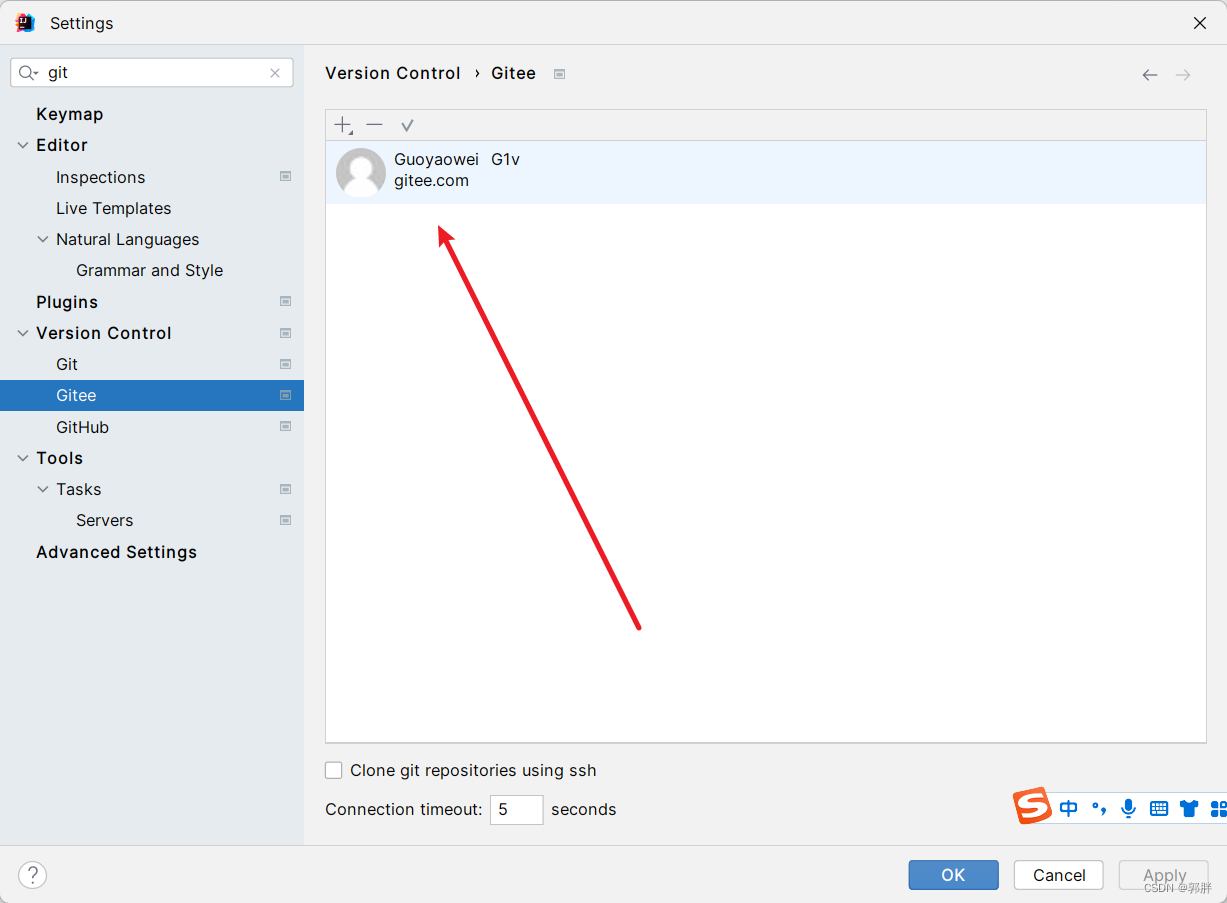Viewport: 1227px width, 903px height.
Task: Open the help question mark
Action: 32,875
